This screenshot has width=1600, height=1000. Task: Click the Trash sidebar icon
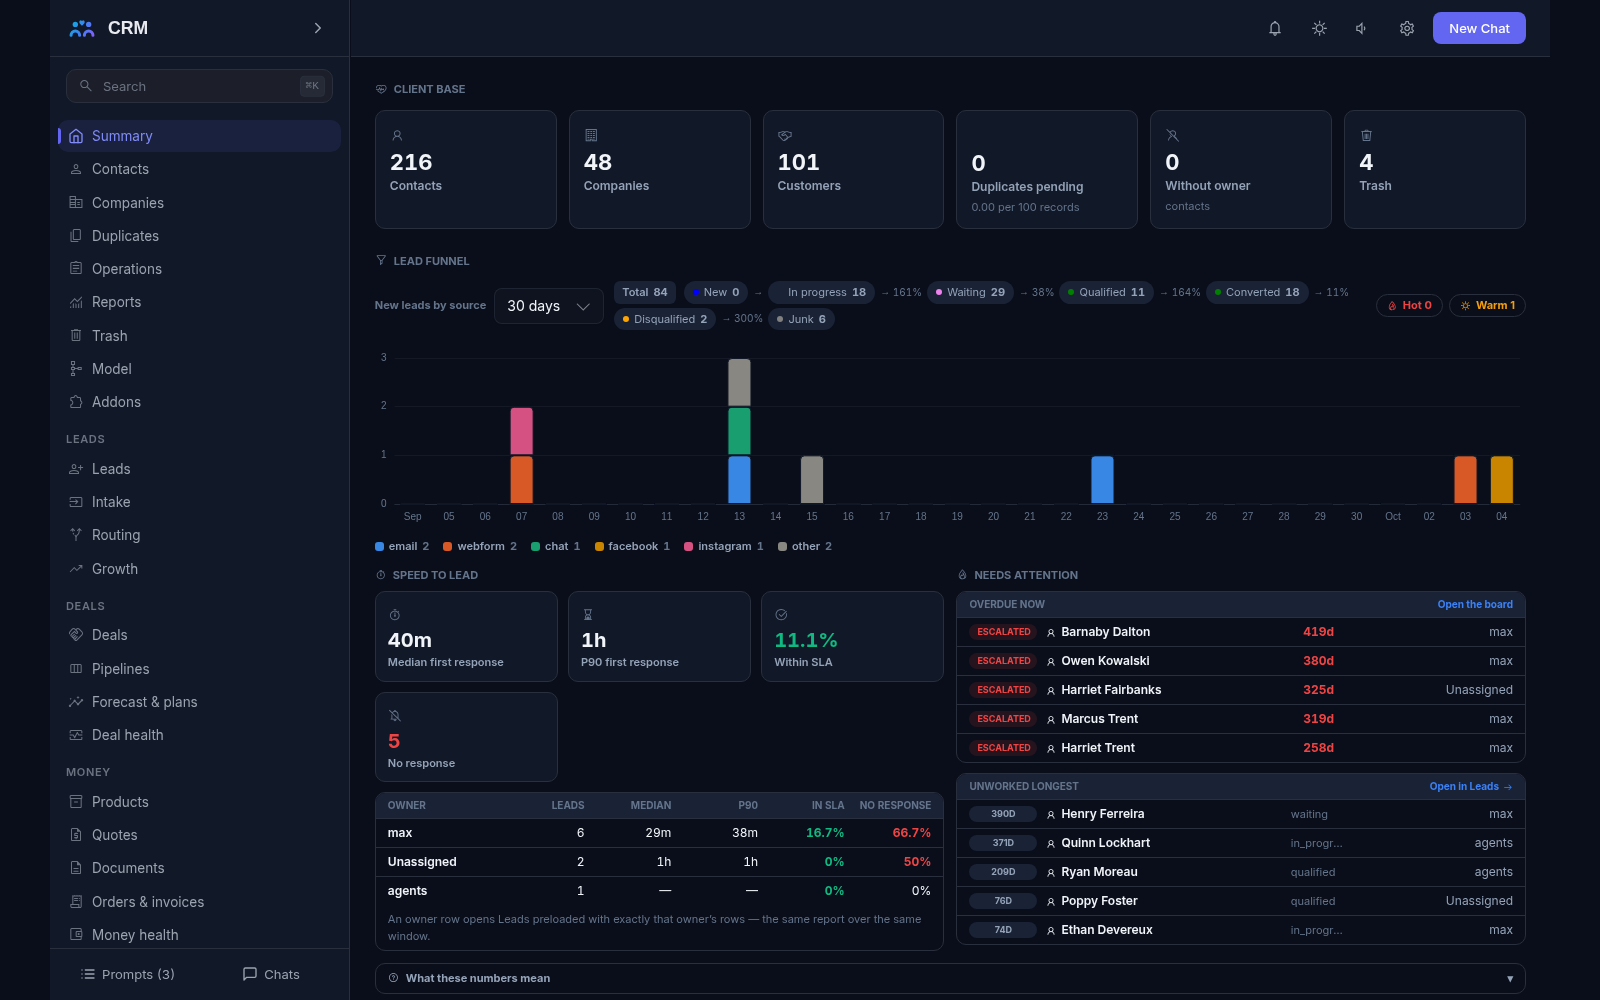point(76,336)
